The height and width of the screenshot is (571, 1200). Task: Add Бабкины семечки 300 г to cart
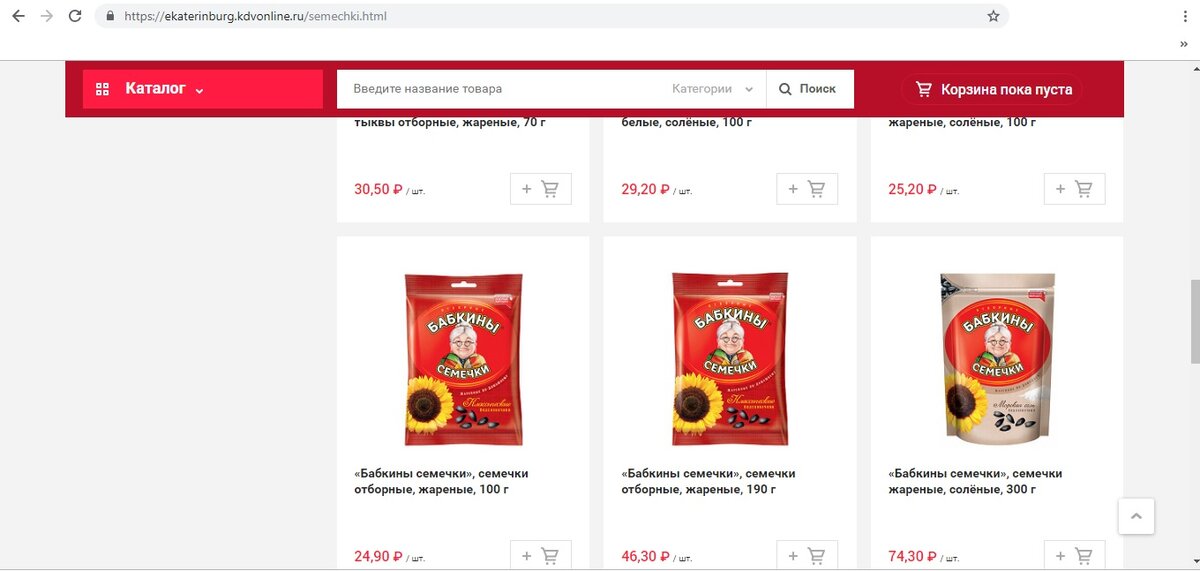[x=1074, y=556]
